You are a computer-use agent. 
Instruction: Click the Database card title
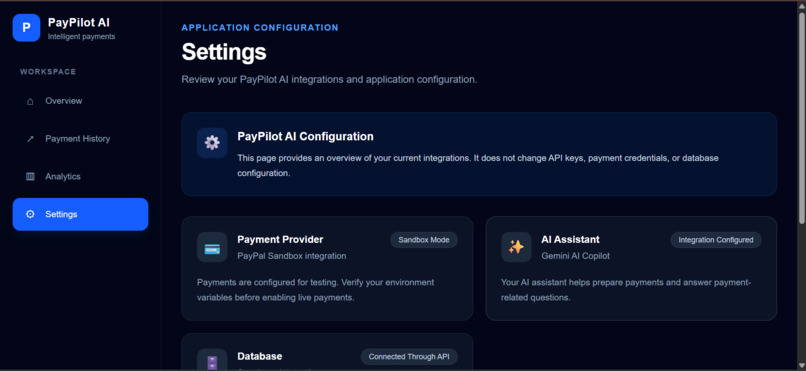coord(260,357)
